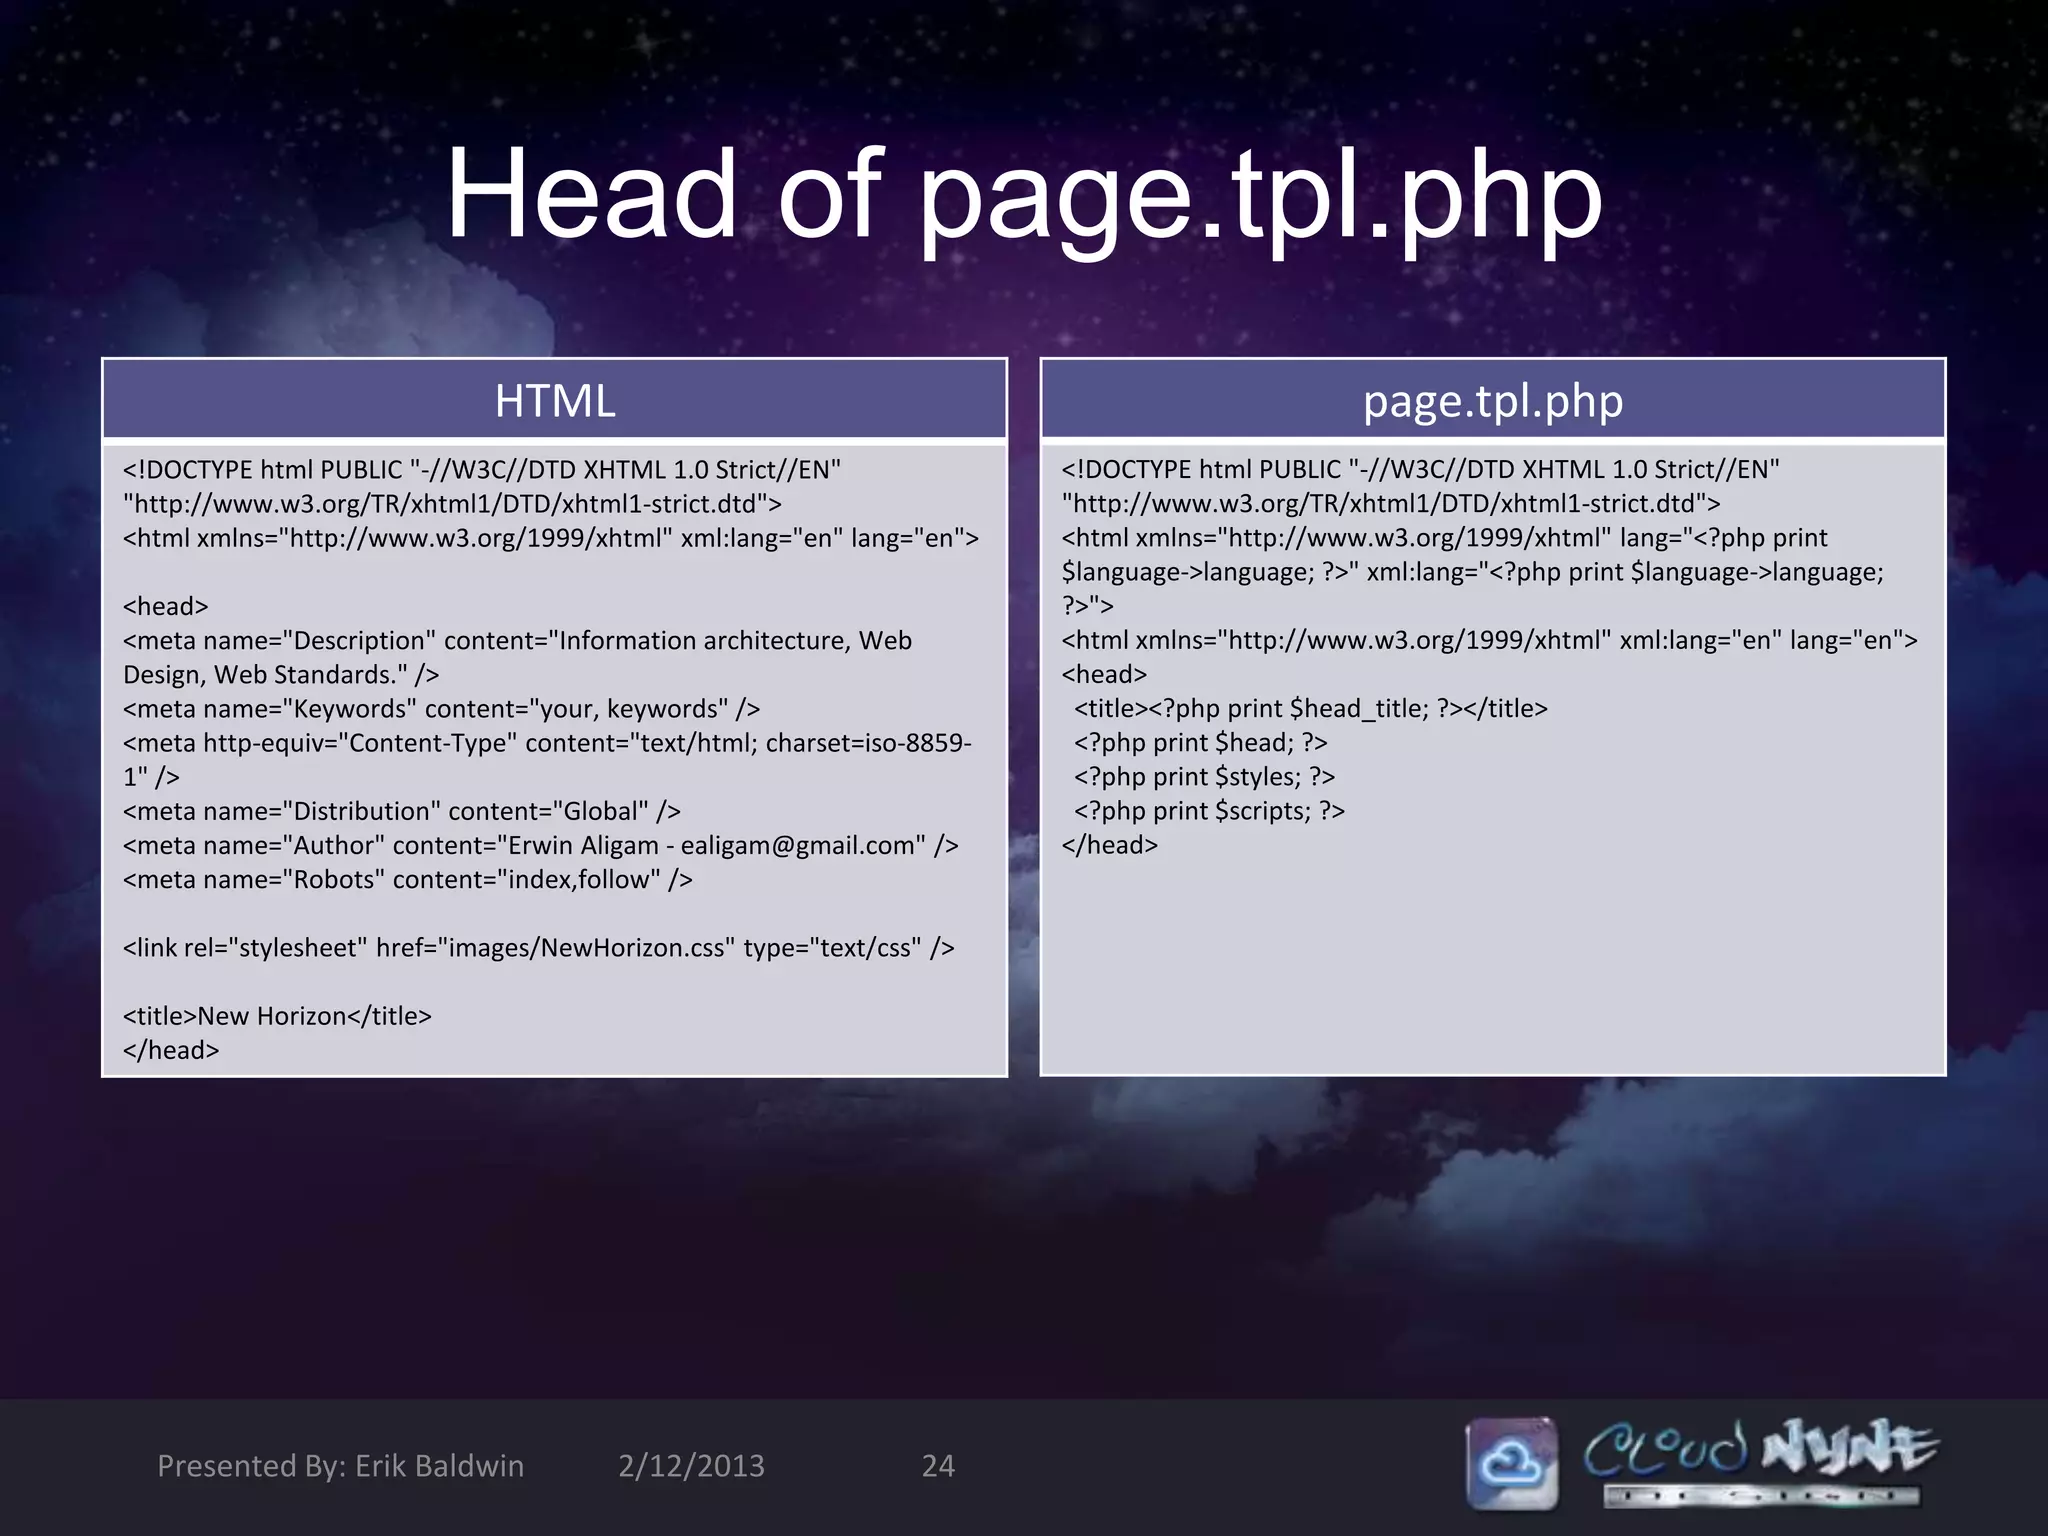The image size is (2048, 1536).
Task: Click the opening <head> tag in page.tpl.php box
Action: [x=1104, y=675]
